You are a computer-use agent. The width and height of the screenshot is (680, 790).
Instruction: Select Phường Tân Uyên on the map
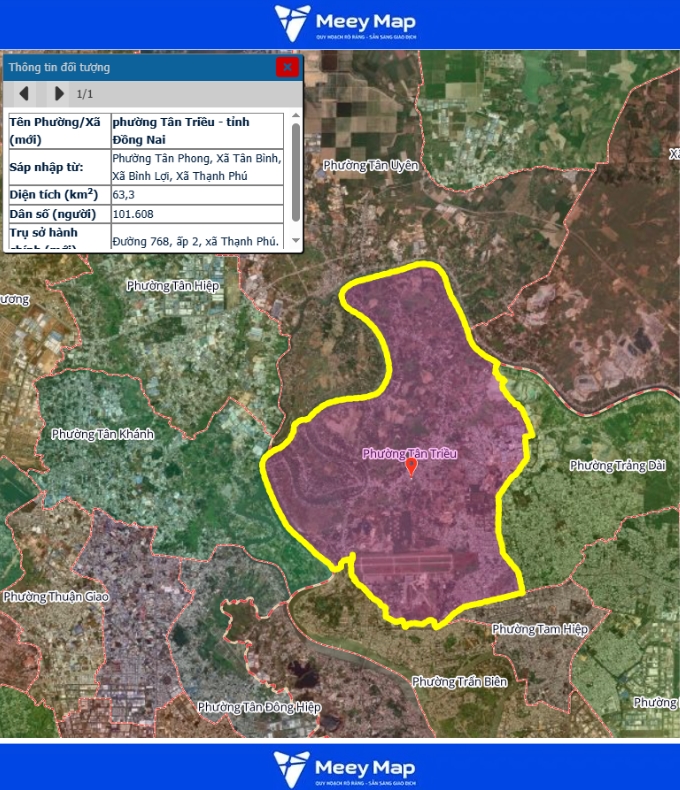coord(371,165)
